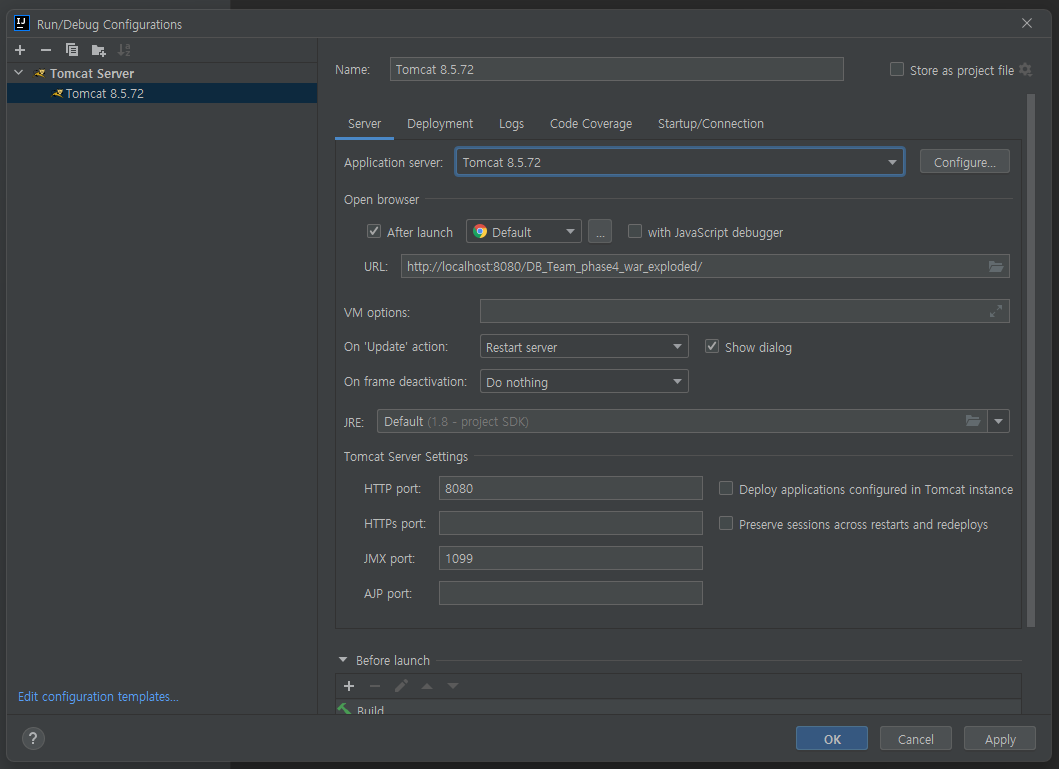
Task: Select Tomcat 8.5.72 in the configuration tree
Action: [162, 93]
